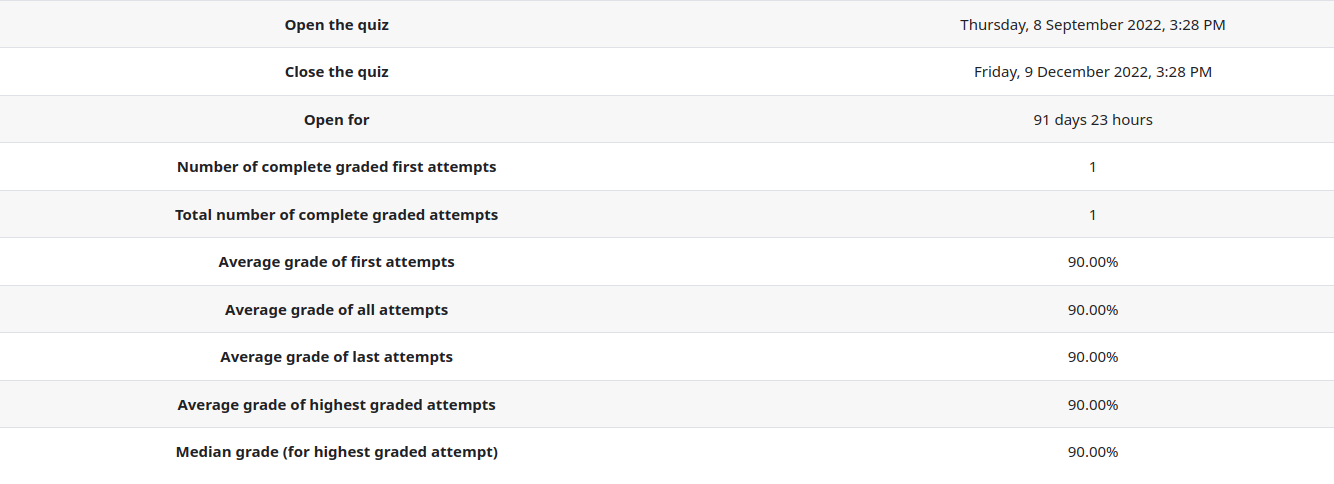Click 'Median grade (for highest graded attempt)' label
Screen dimensions: 1334x484
pos(337,452)
